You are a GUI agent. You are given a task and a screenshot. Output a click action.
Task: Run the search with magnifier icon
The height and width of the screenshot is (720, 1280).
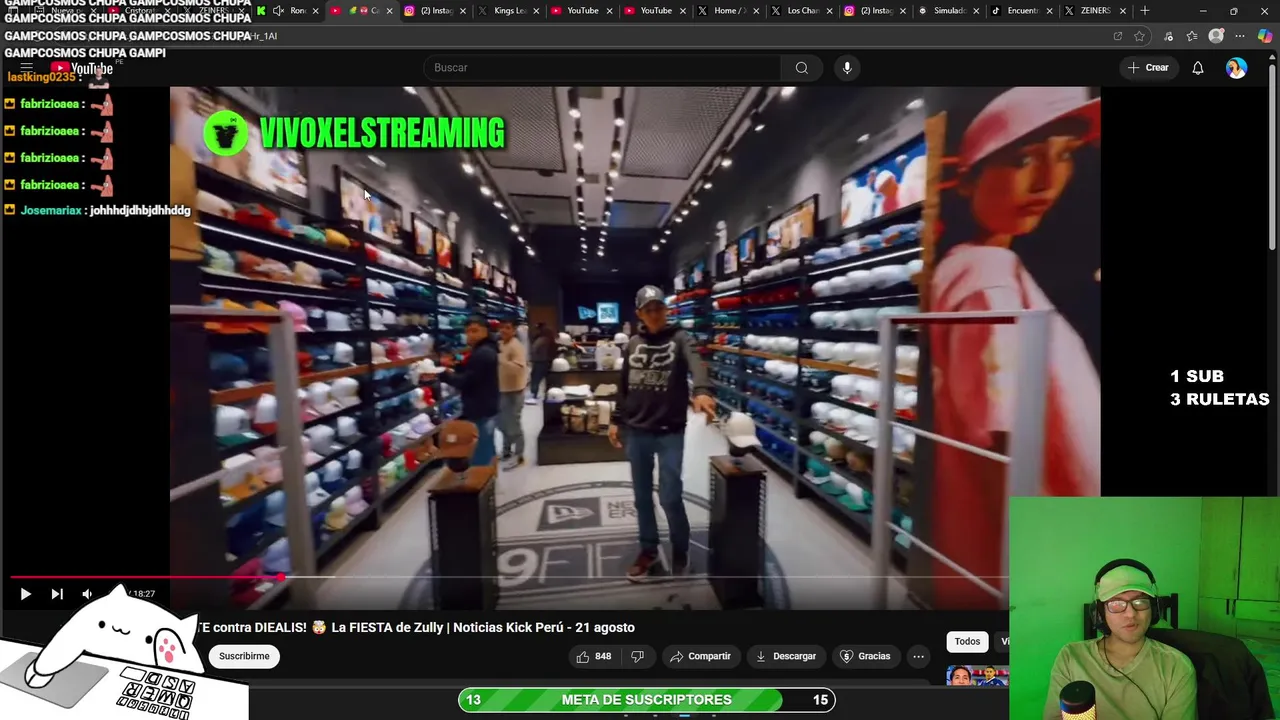click(x=801, y=68)
